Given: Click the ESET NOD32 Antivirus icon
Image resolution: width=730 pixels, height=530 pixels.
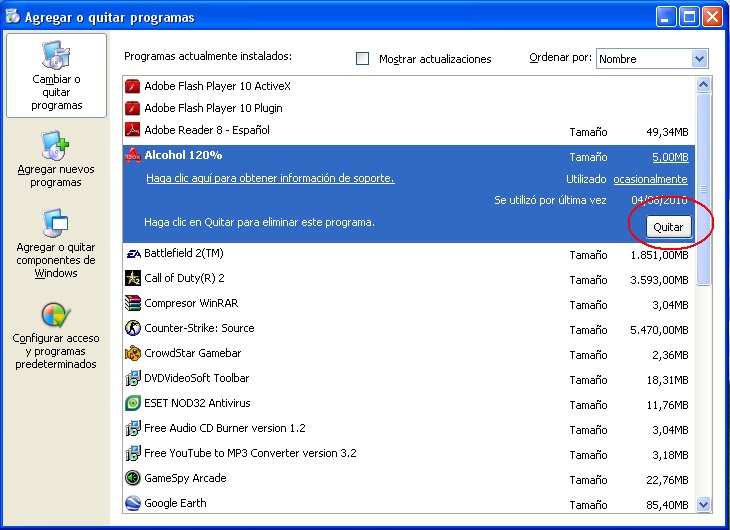Looking at the screenshot, I should pos(133,403).
